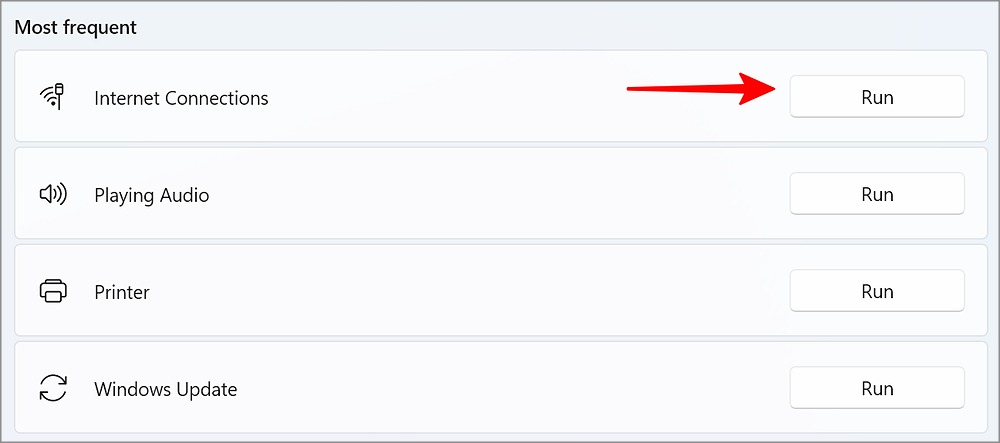The width and height of the screenshot is (1000, 443).
Task: Click the Internet Connections network icon
Action: (52, 97)
